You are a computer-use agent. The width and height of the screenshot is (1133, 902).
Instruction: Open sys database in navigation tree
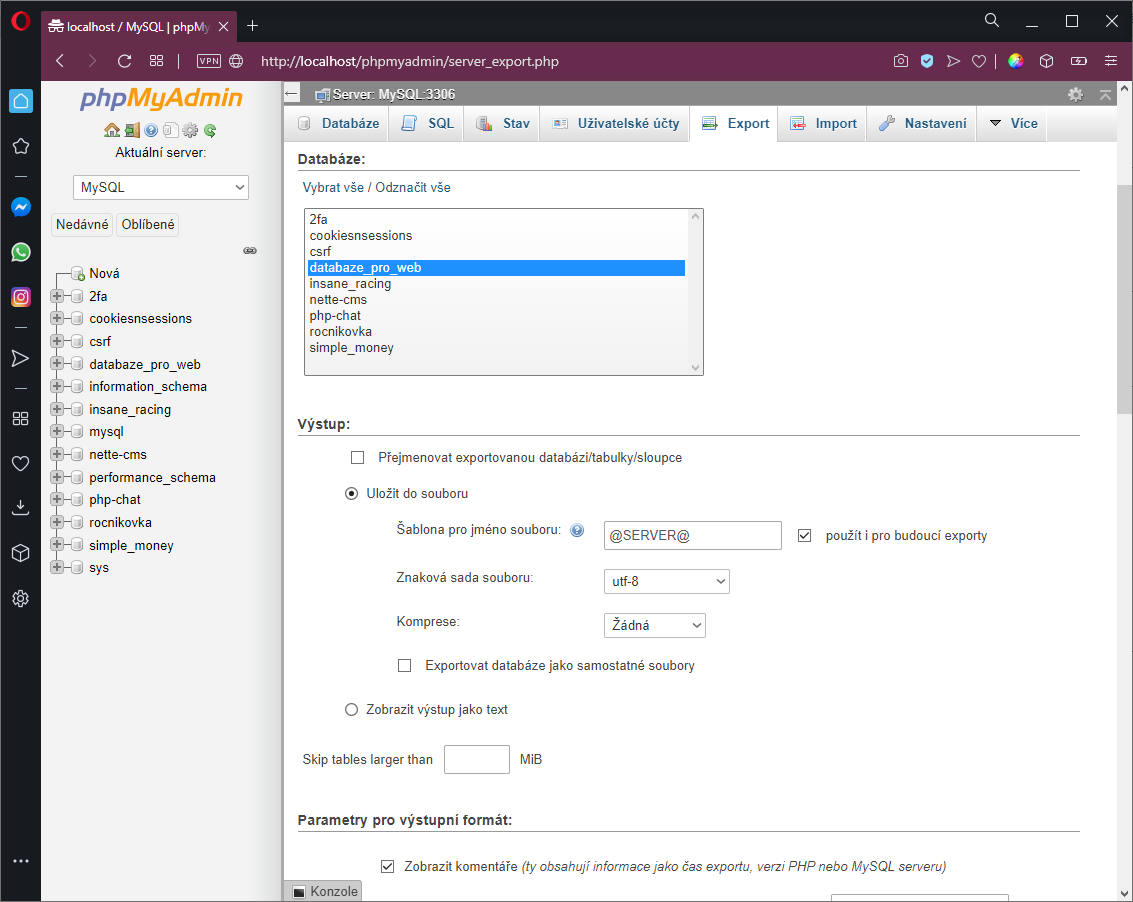pyautogui.click(x=99, y=567)
